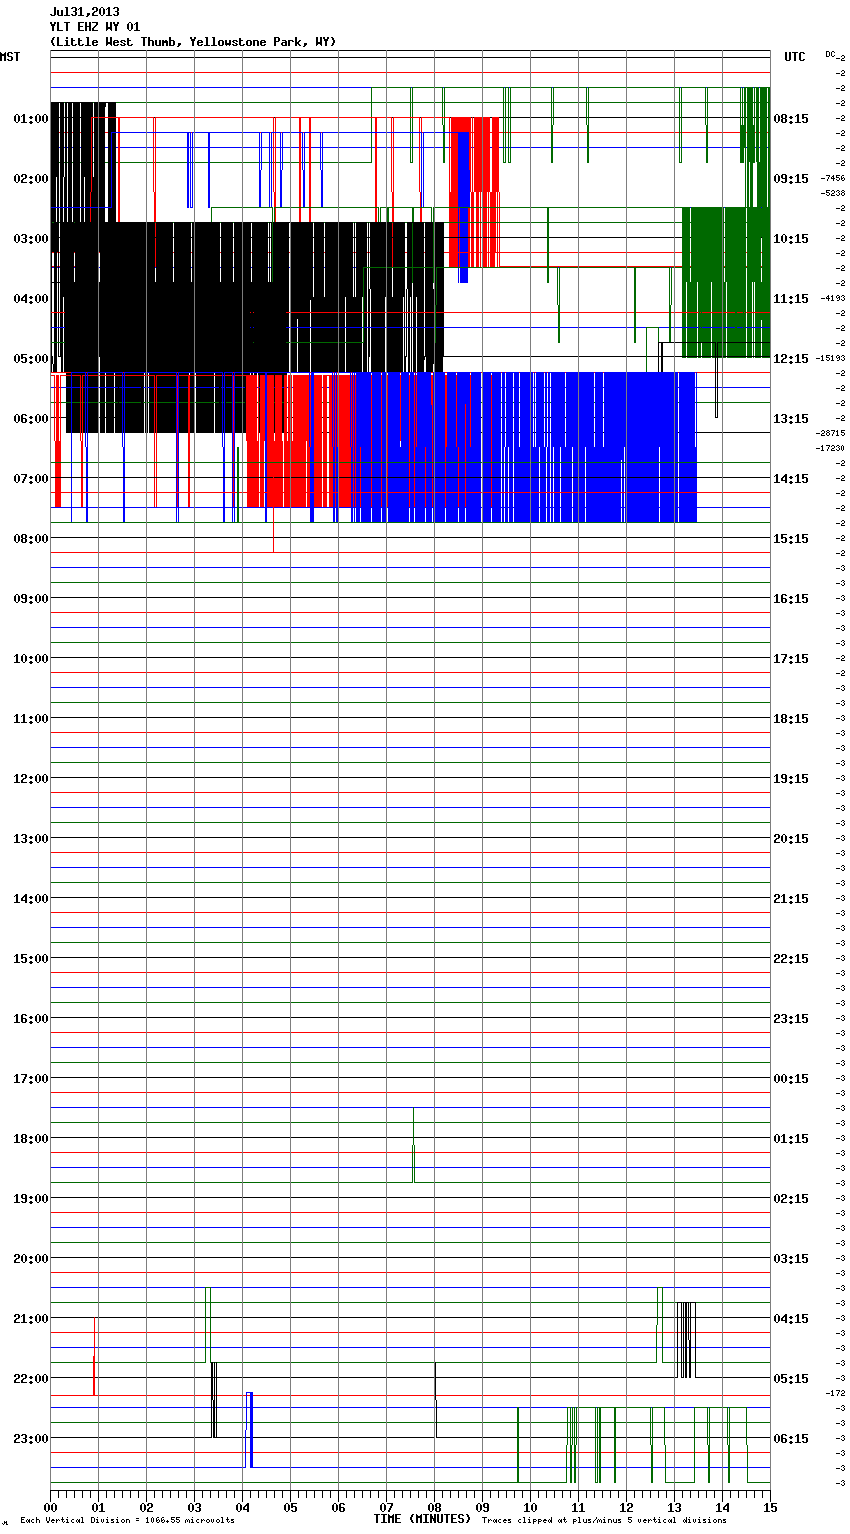Click the 17:15 UTC time label

(x=791, y=659)
